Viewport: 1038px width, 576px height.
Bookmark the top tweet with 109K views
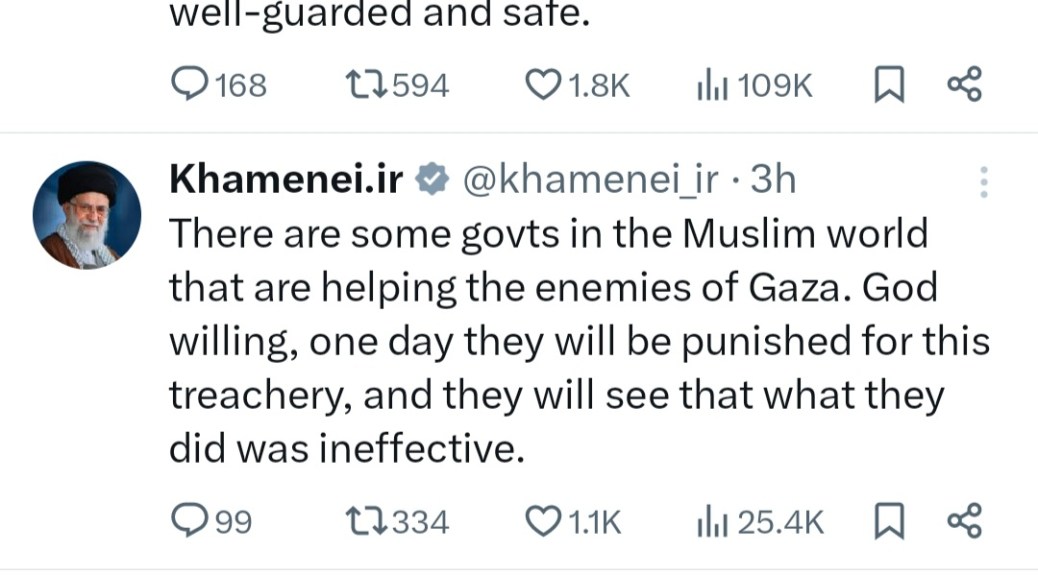(887, 86)
